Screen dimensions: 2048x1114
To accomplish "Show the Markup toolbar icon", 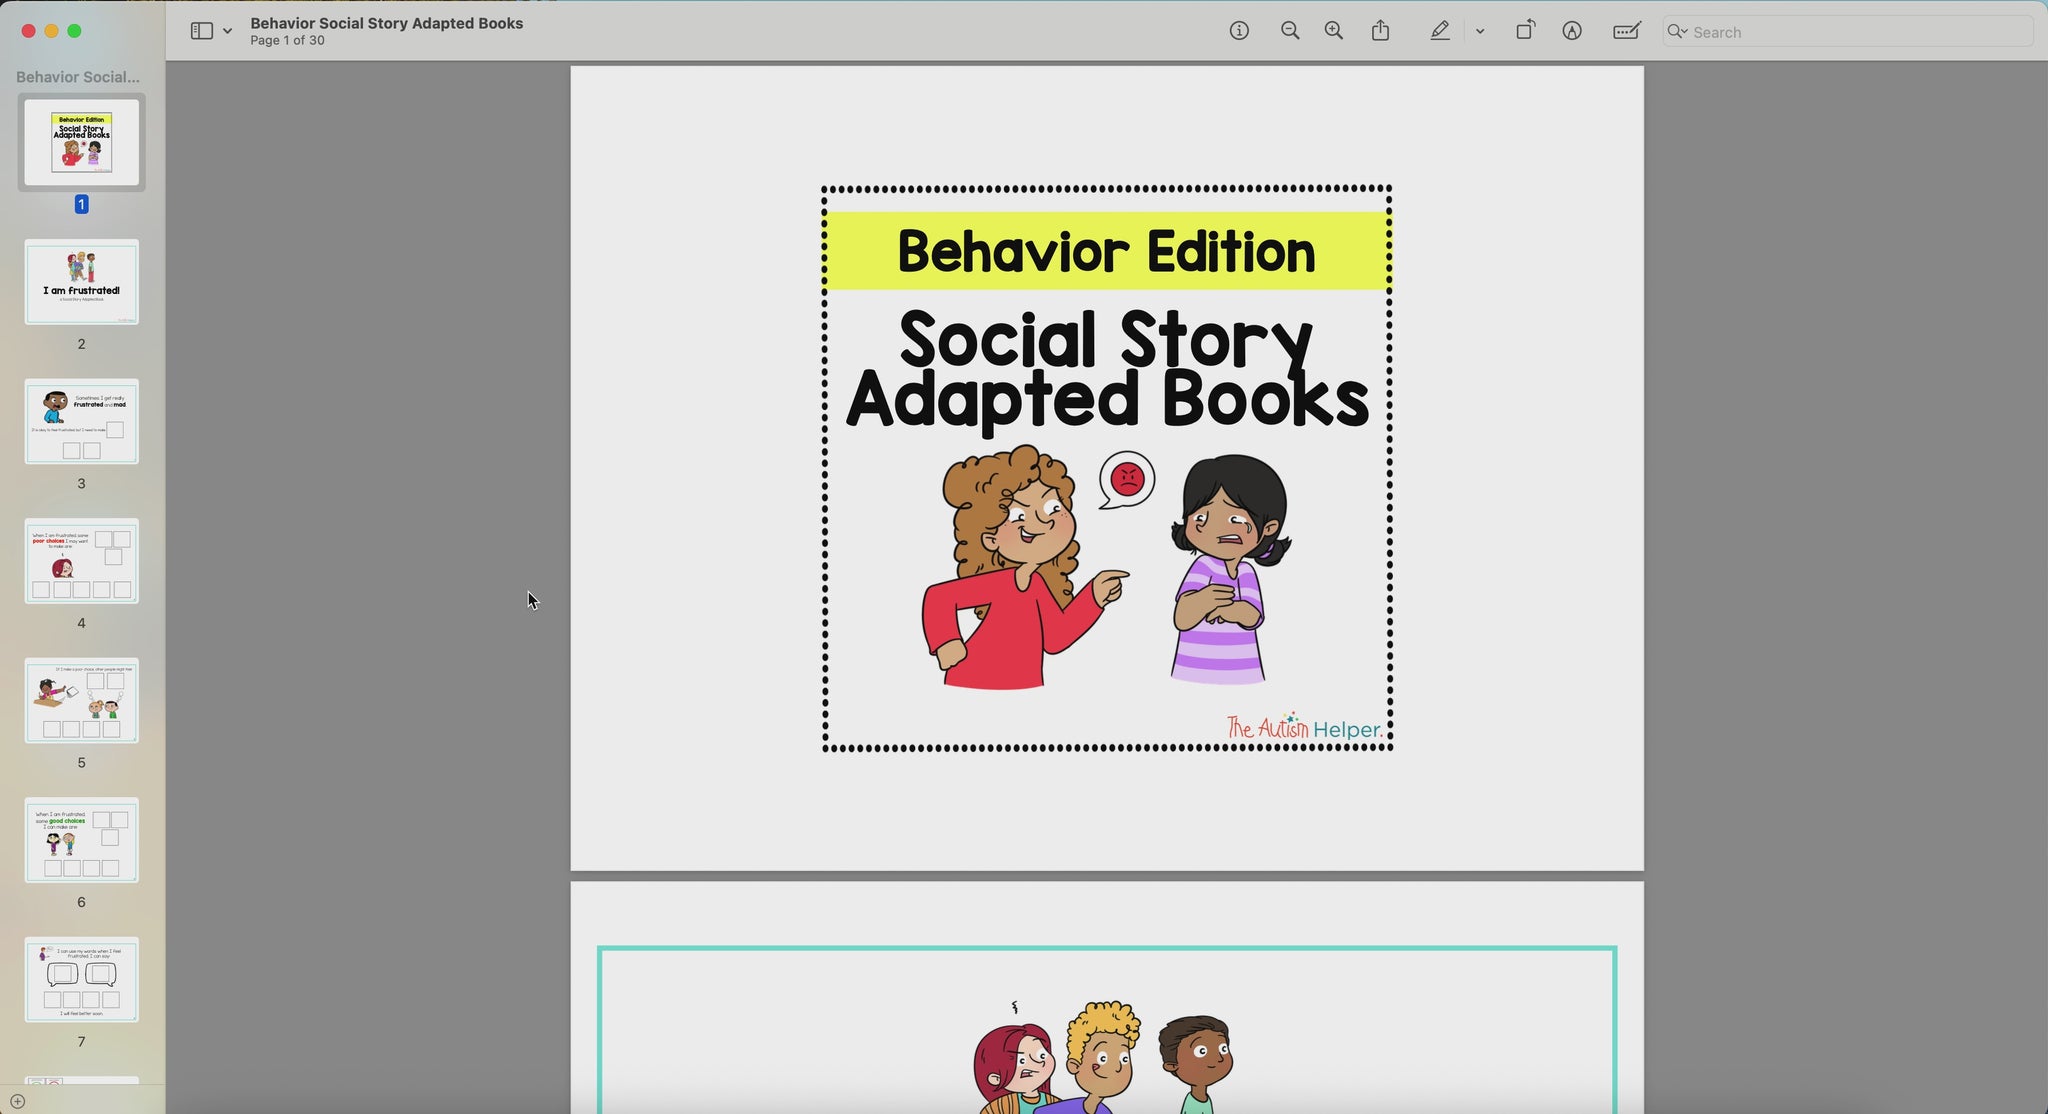I will click(1572, 31).
